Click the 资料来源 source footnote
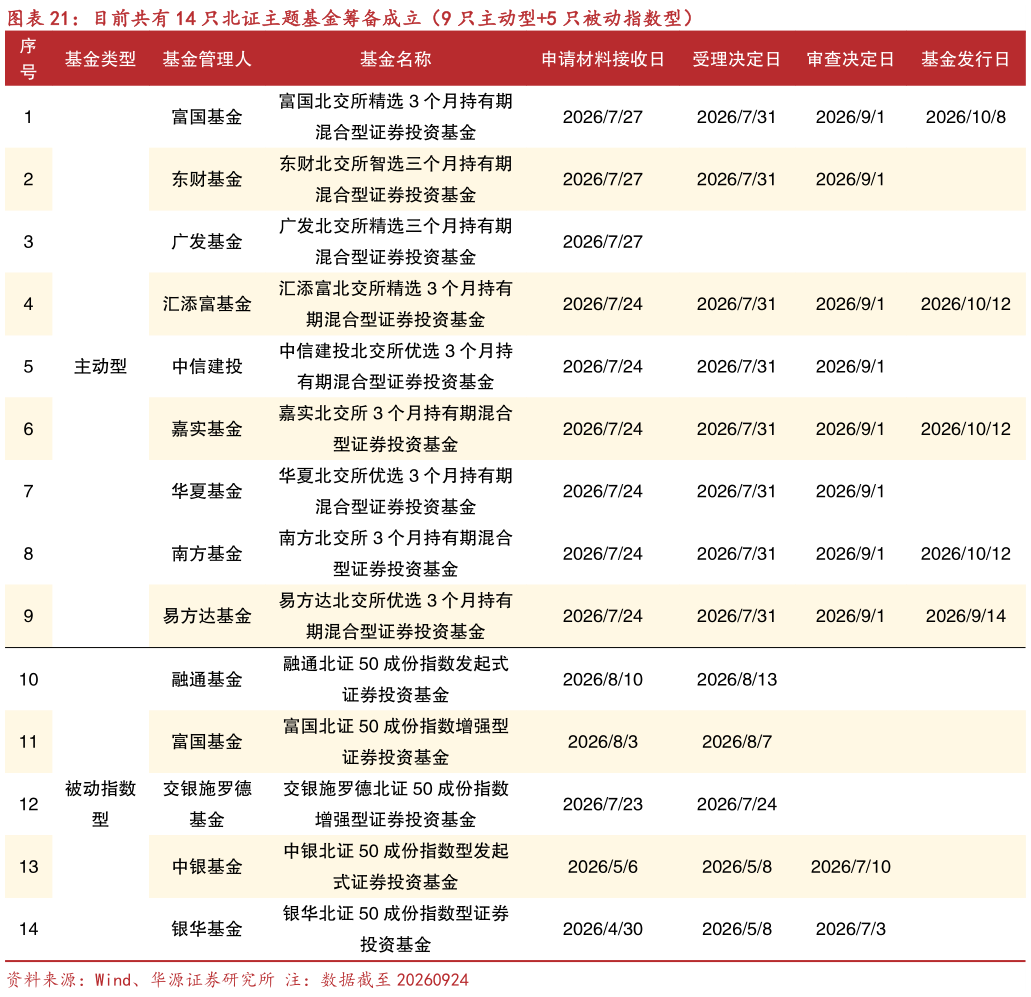1031x997 pixels. click(x=237, y=980)
